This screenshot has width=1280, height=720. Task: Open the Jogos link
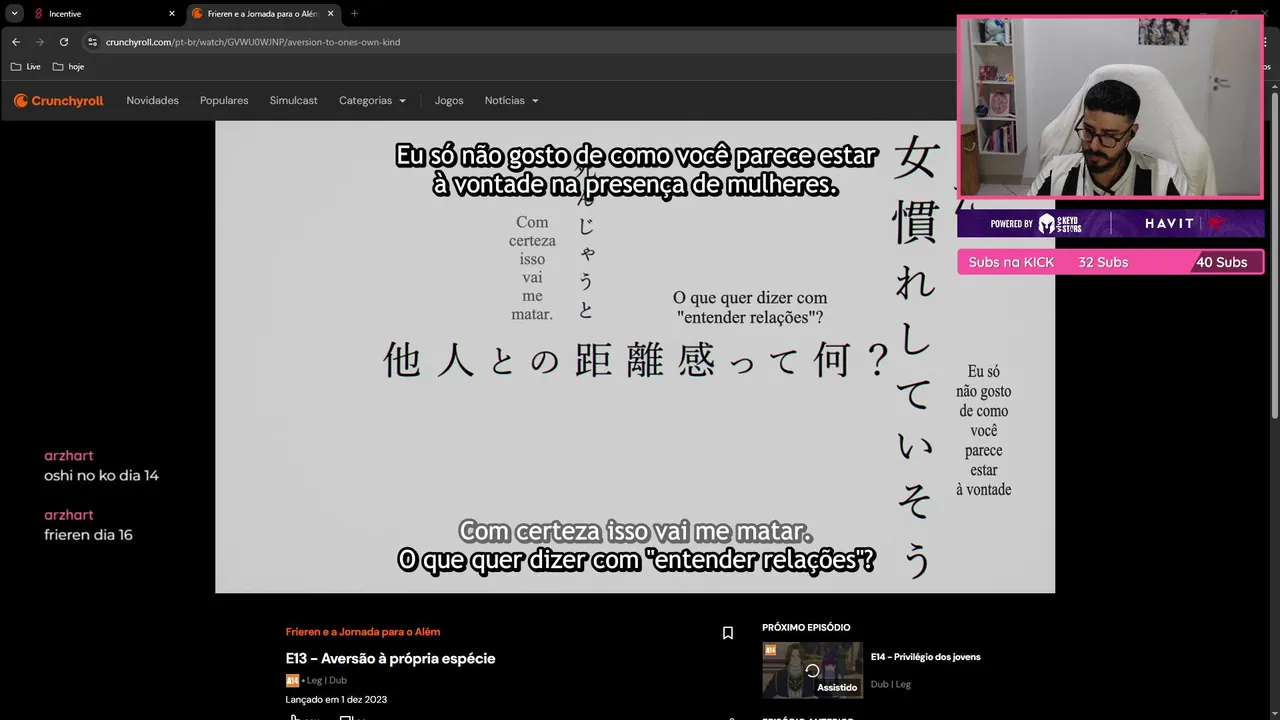449,101
